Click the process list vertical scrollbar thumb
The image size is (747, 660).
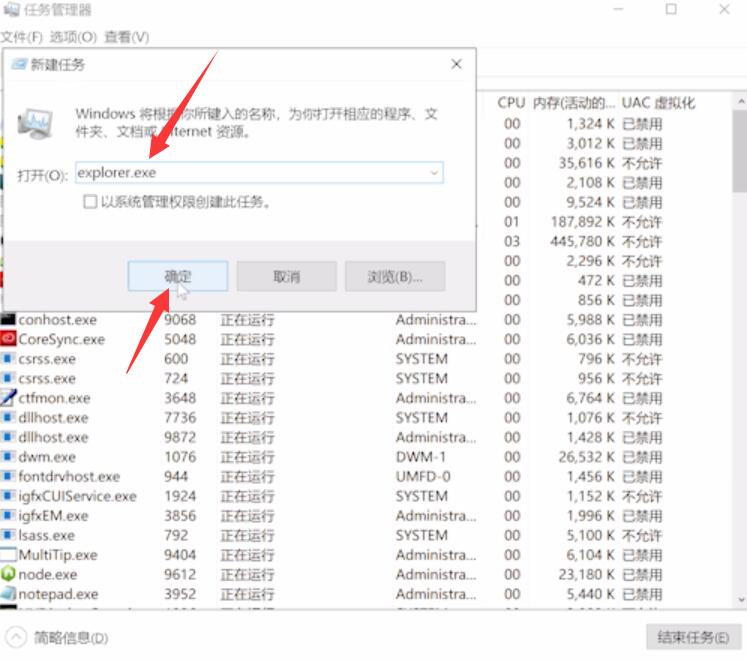pyautogui.click(x=740, y=150)
